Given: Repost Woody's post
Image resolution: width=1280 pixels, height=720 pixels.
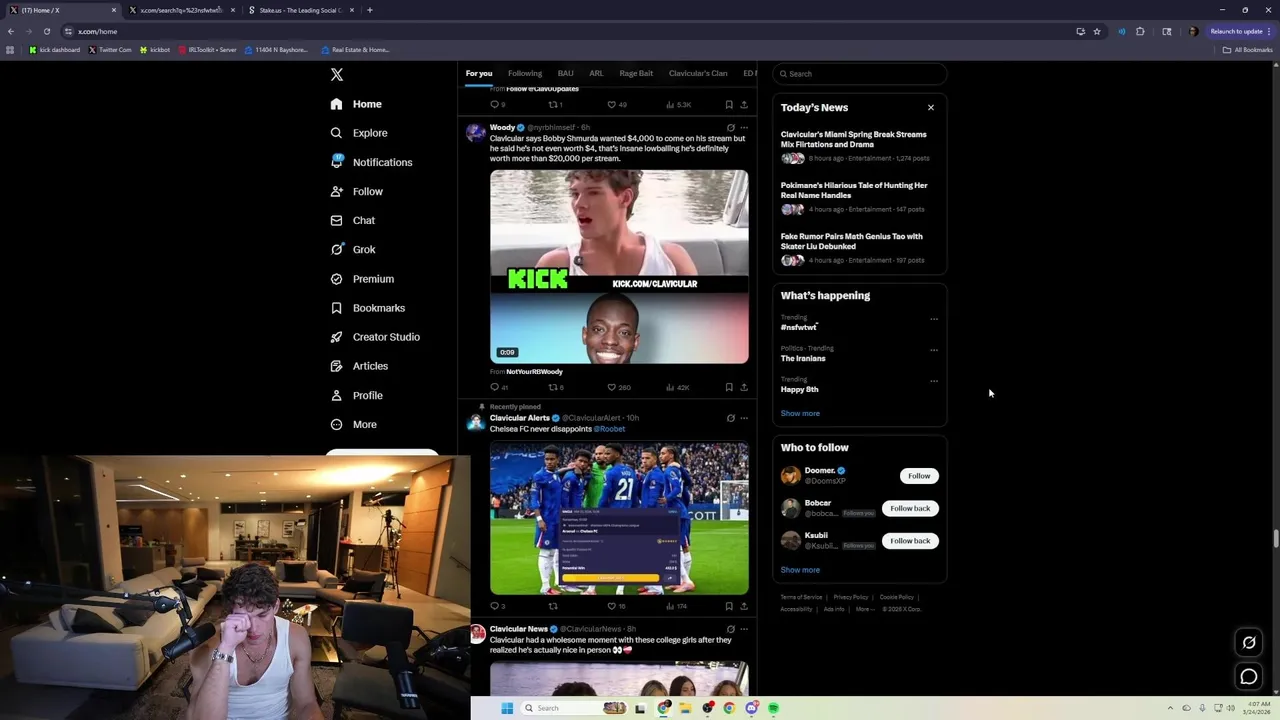Looking at the screenshot, I should click(x=556, y=387).
